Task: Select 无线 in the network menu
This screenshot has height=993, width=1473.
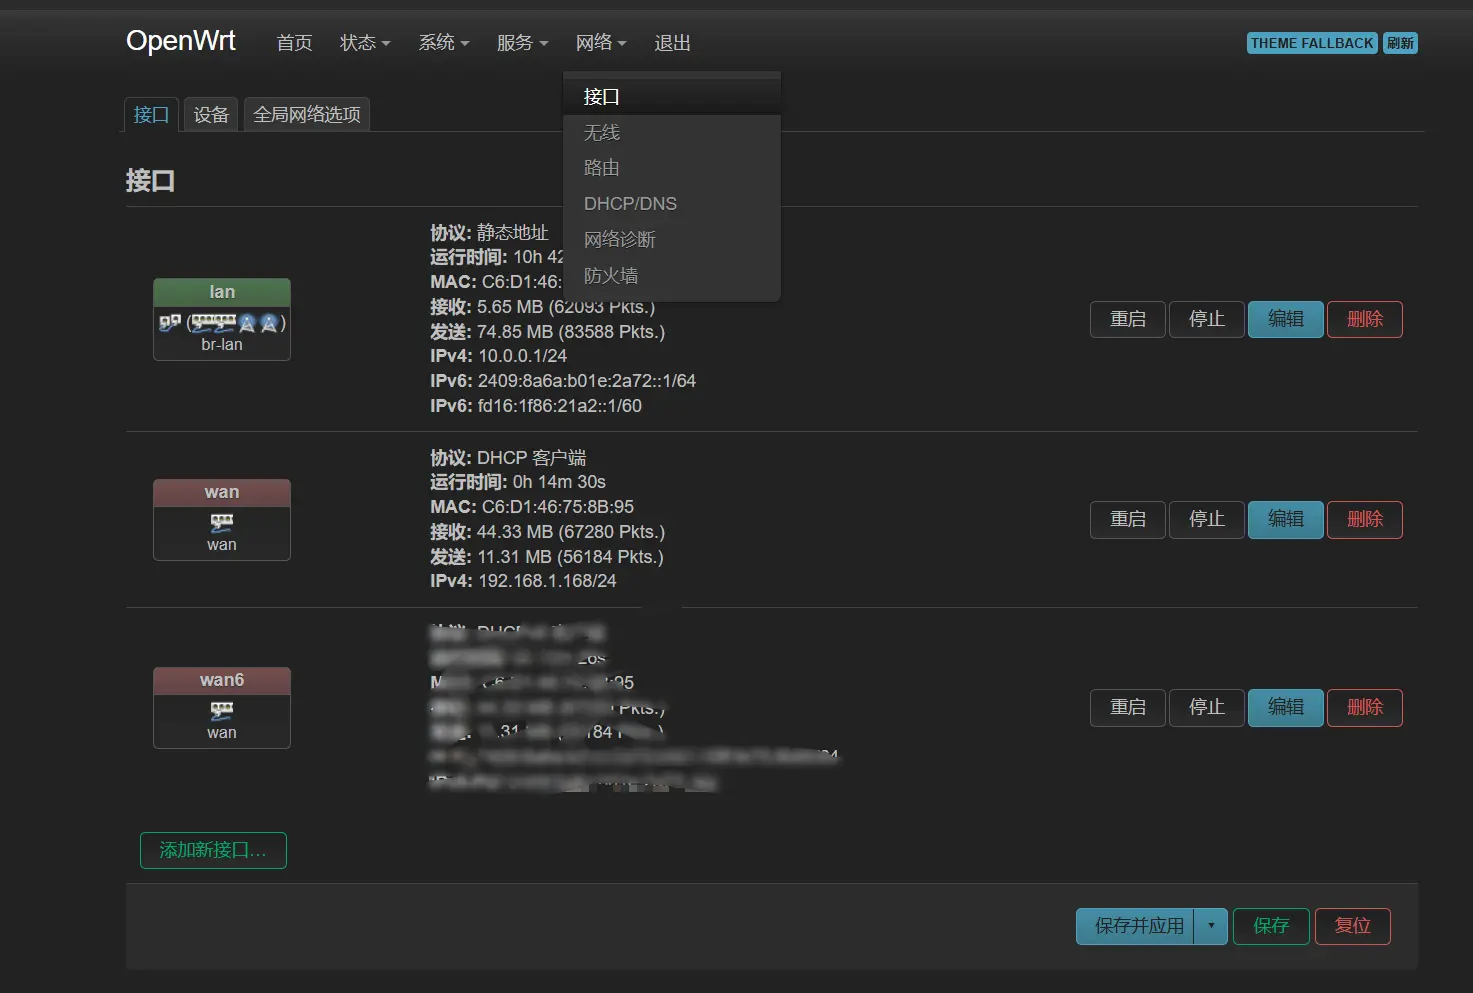Action: tap(602, 133)
